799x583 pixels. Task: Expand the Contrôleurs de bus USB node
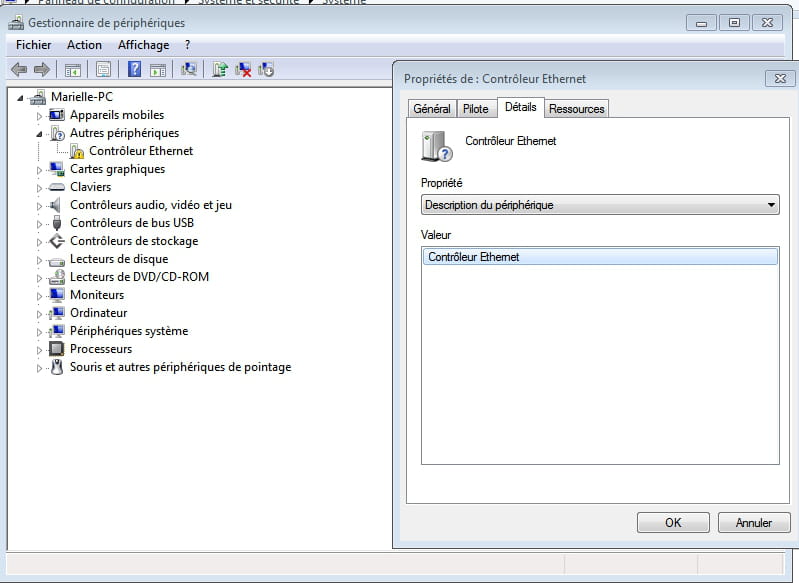click(x=40, y=224)
